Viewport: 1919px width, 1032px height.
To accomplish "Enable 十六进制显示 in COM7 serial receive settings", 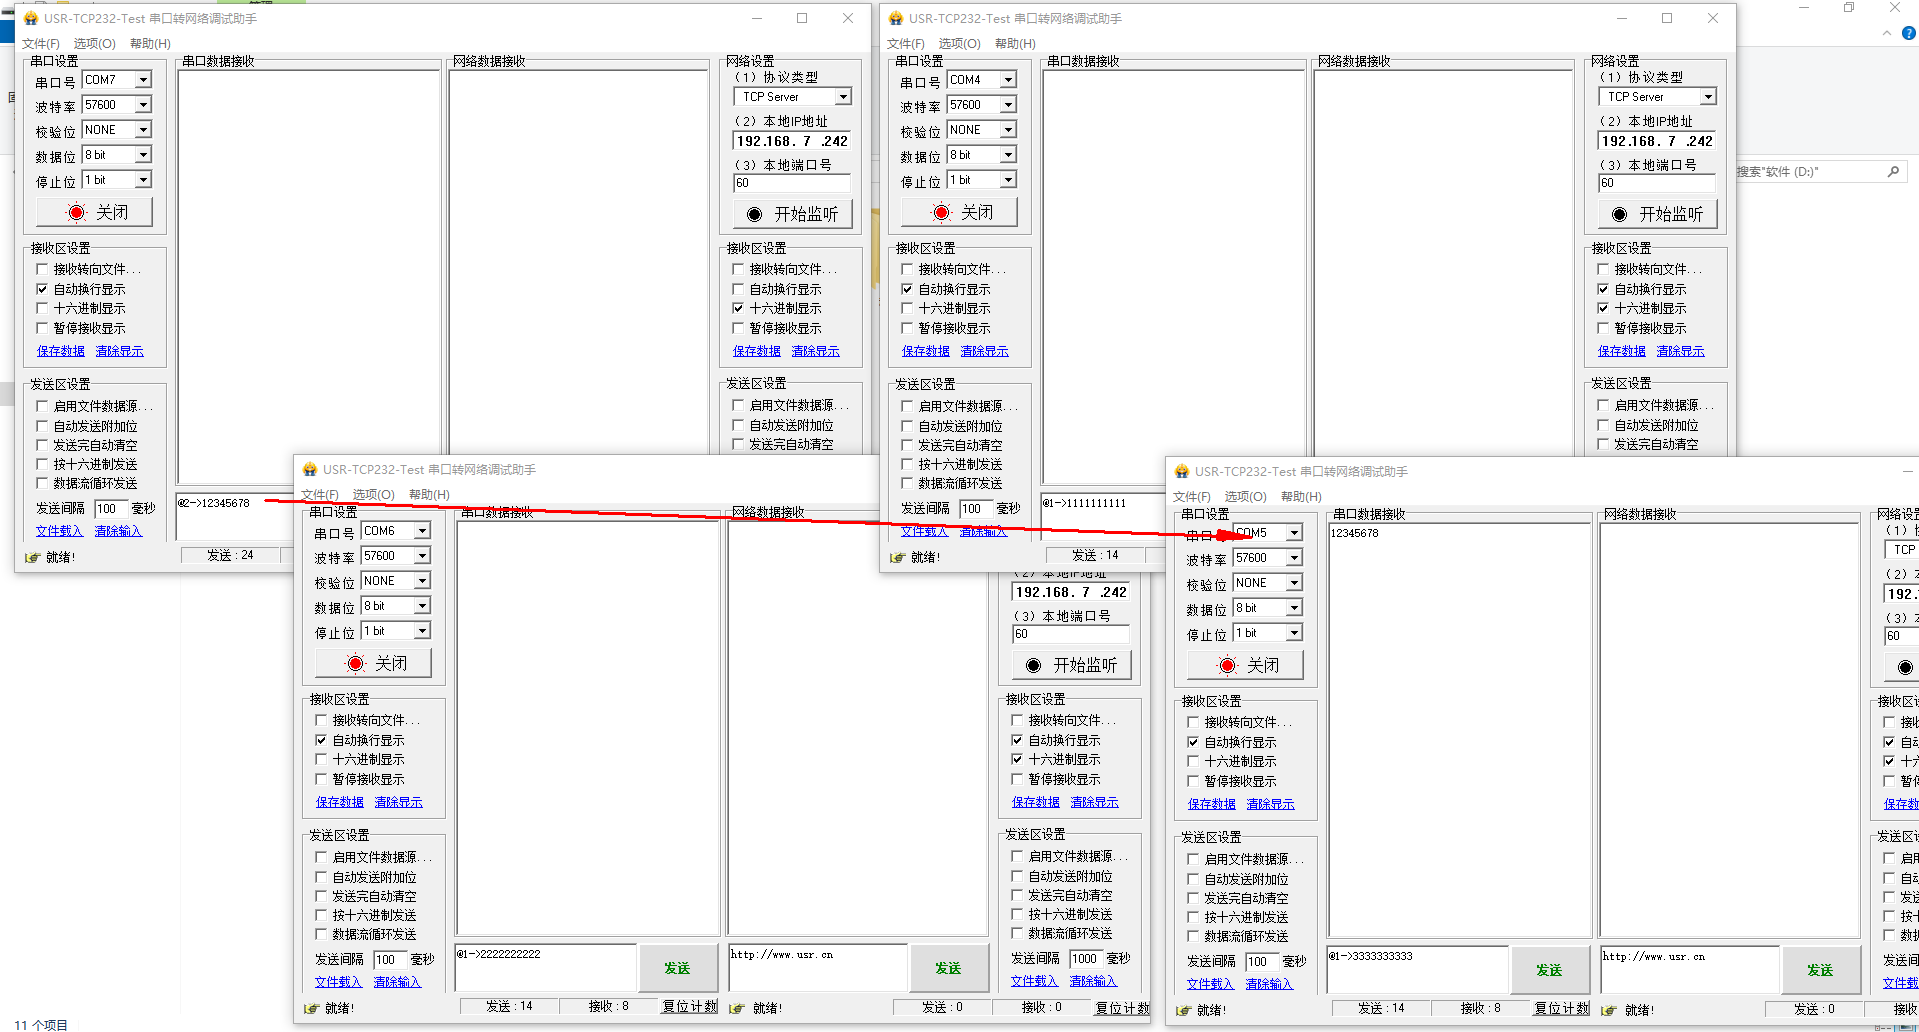I will [x=42, y=309].
